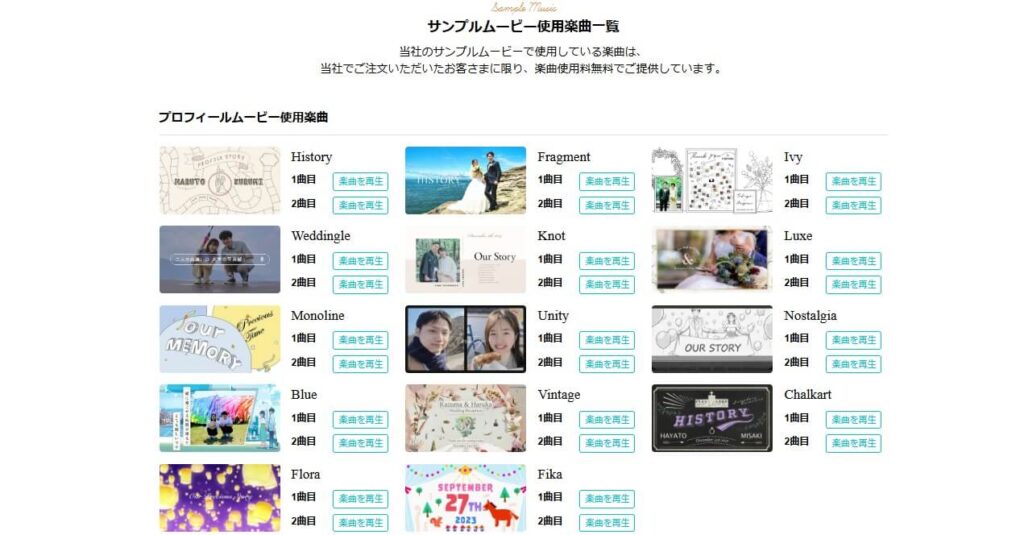1024x535 pixels.
Task: Open the Fika September 27th thumbnail
Action: tap(466, 498)
